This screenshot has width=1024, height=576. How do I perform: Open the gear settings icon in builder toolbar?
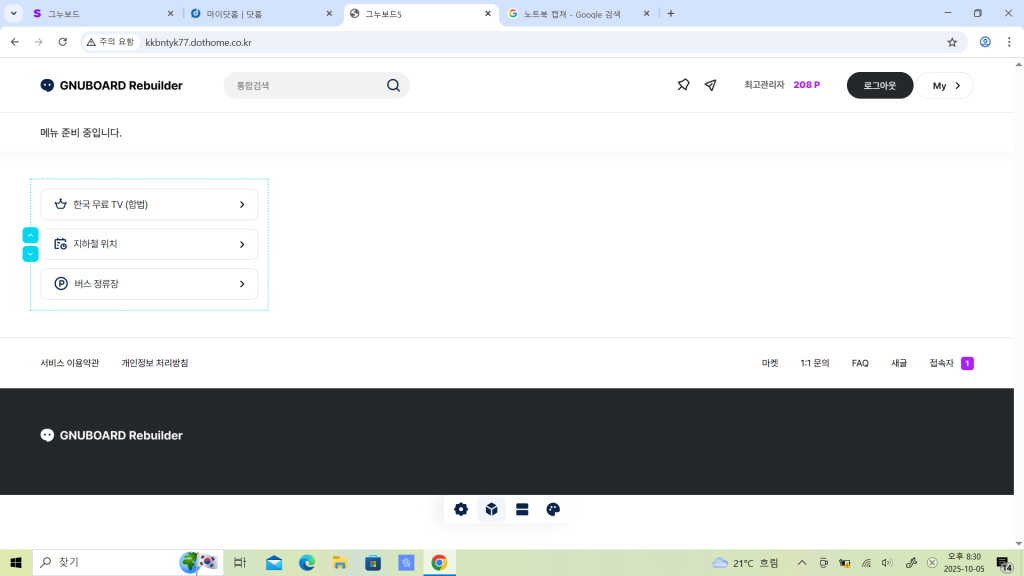coord(461,509)
